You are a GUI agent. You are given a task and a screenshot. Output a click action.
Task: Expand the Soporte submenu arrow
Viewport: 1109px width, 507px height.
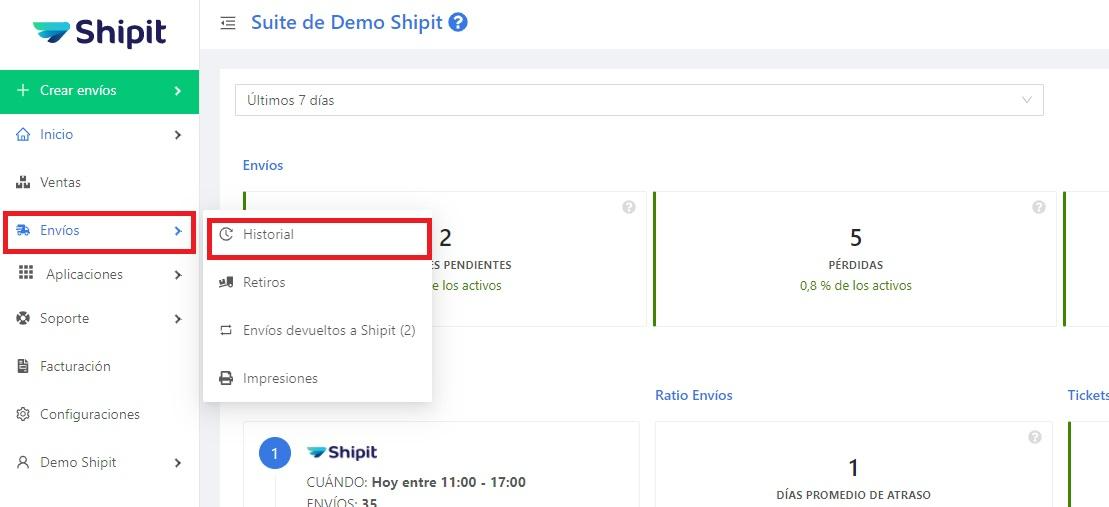[x=178, y=319]
